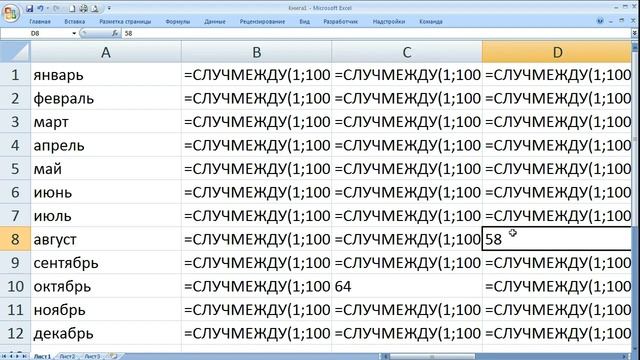Open the Name Box dropdown arrow
640x360 pixels.
pos(74,33)
